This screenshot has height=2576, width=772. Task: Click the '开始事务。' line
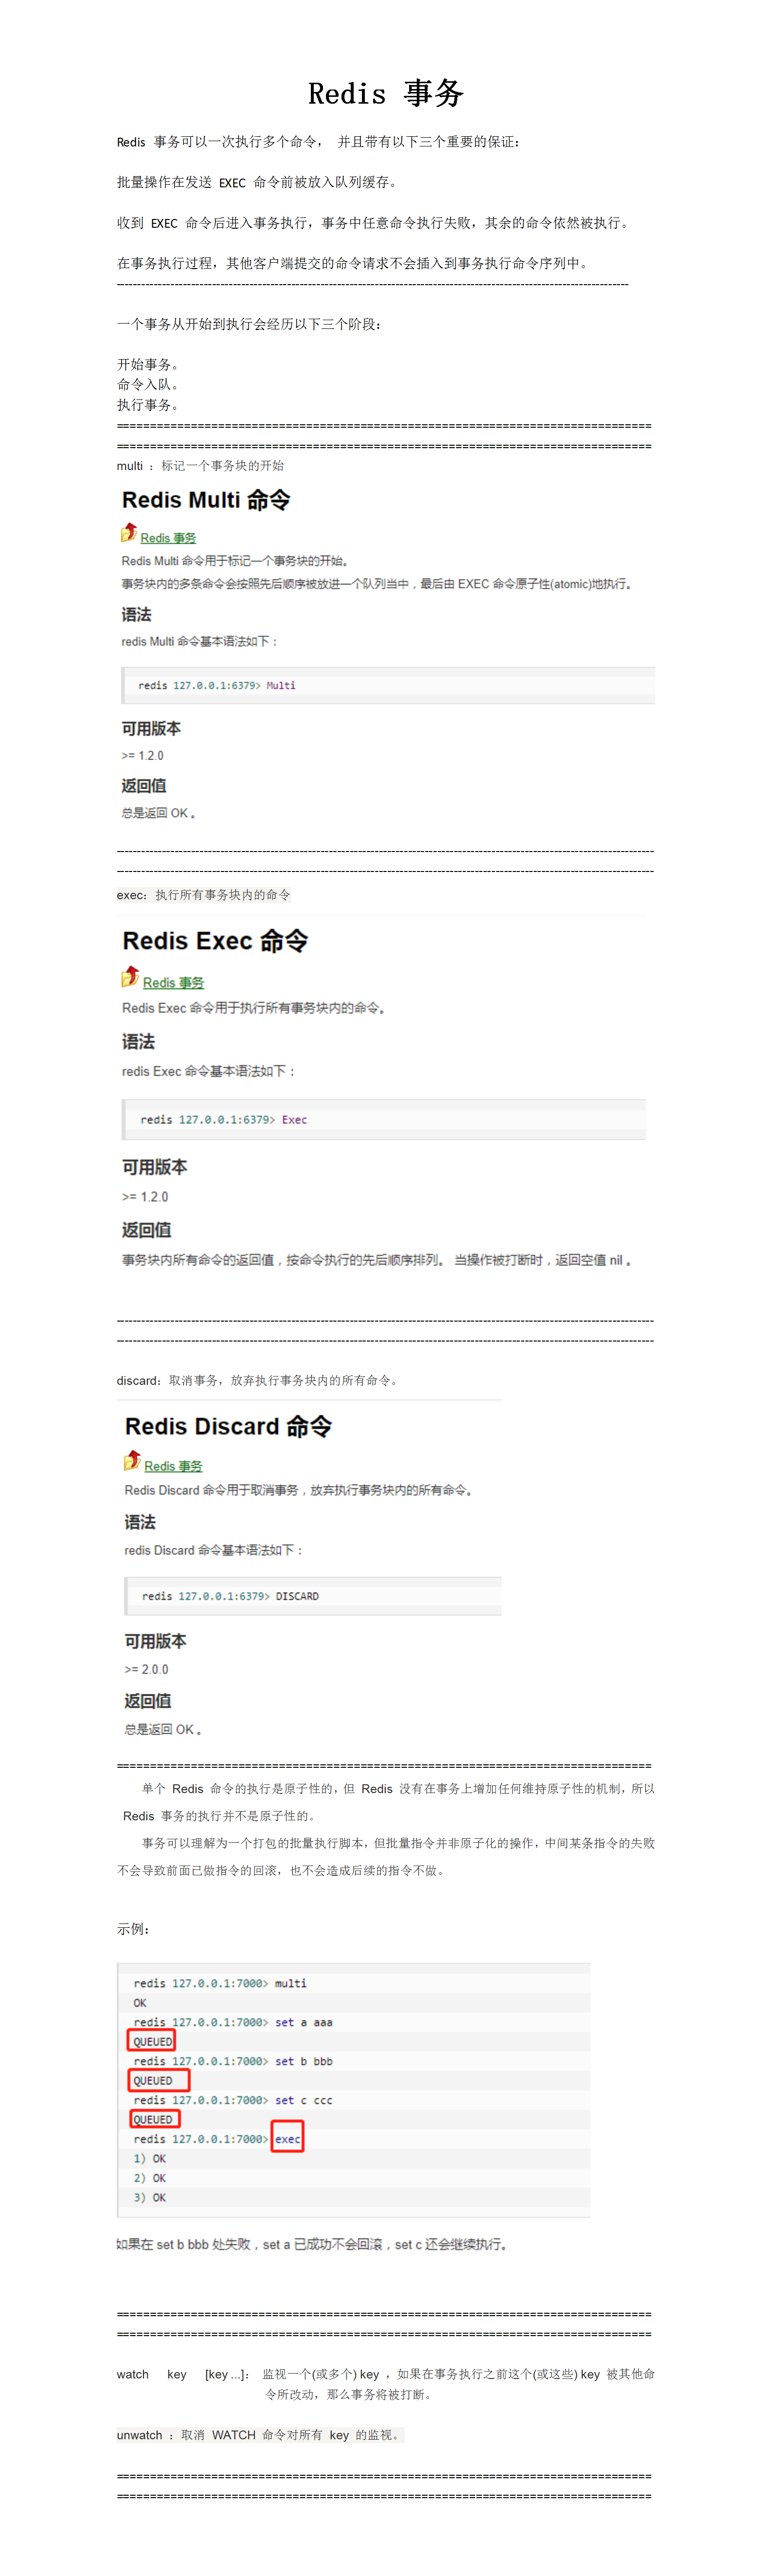point(148,364)
